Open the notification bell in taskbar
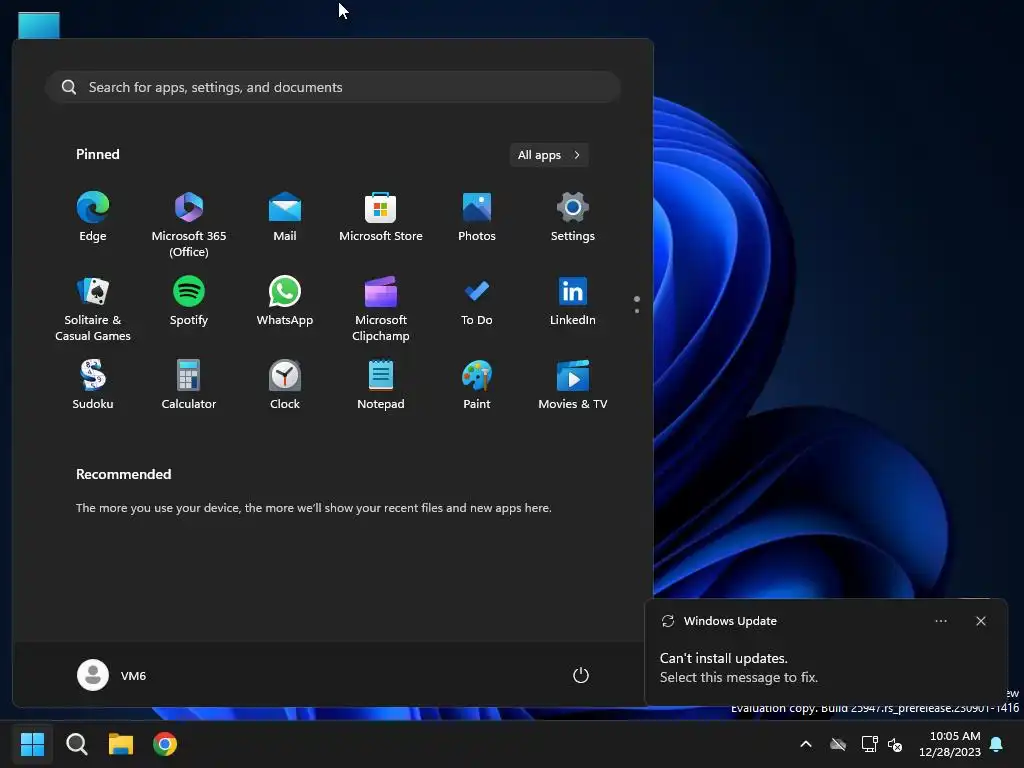1024x768 pixels. (997, 744)
